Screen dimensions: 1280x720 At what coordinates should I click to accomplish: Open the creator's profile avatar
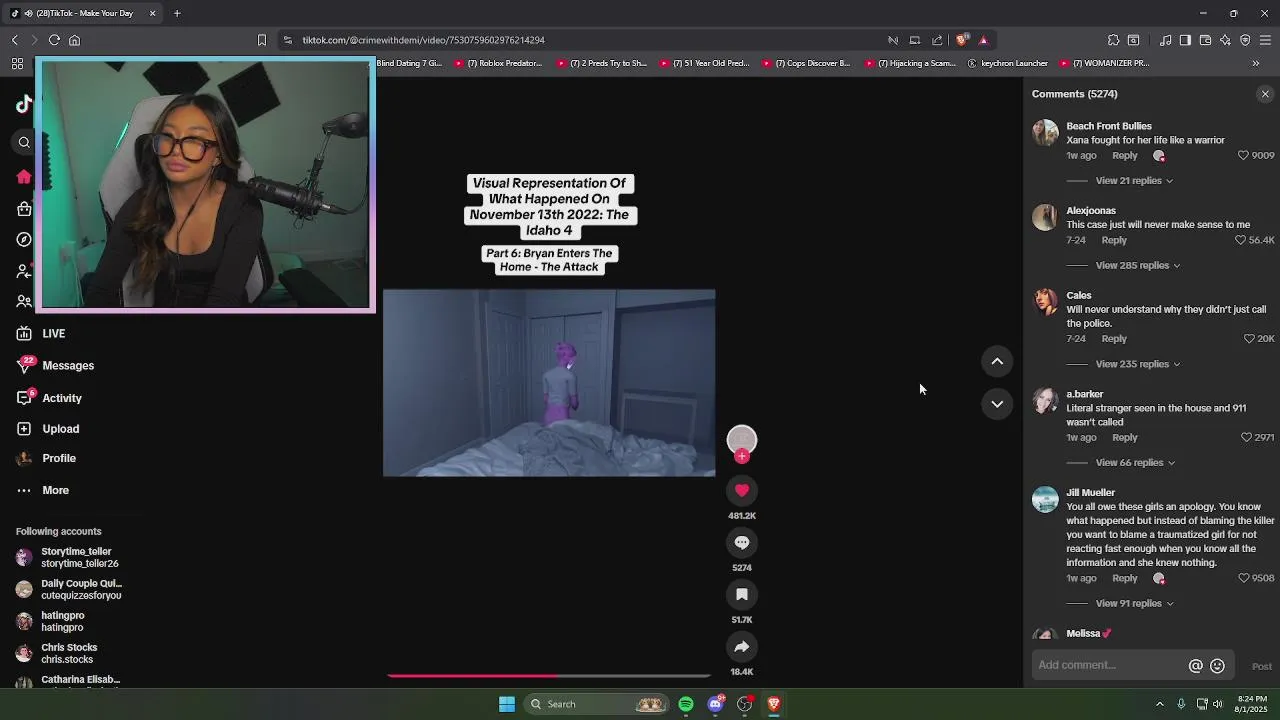click(x=742, y=439)
